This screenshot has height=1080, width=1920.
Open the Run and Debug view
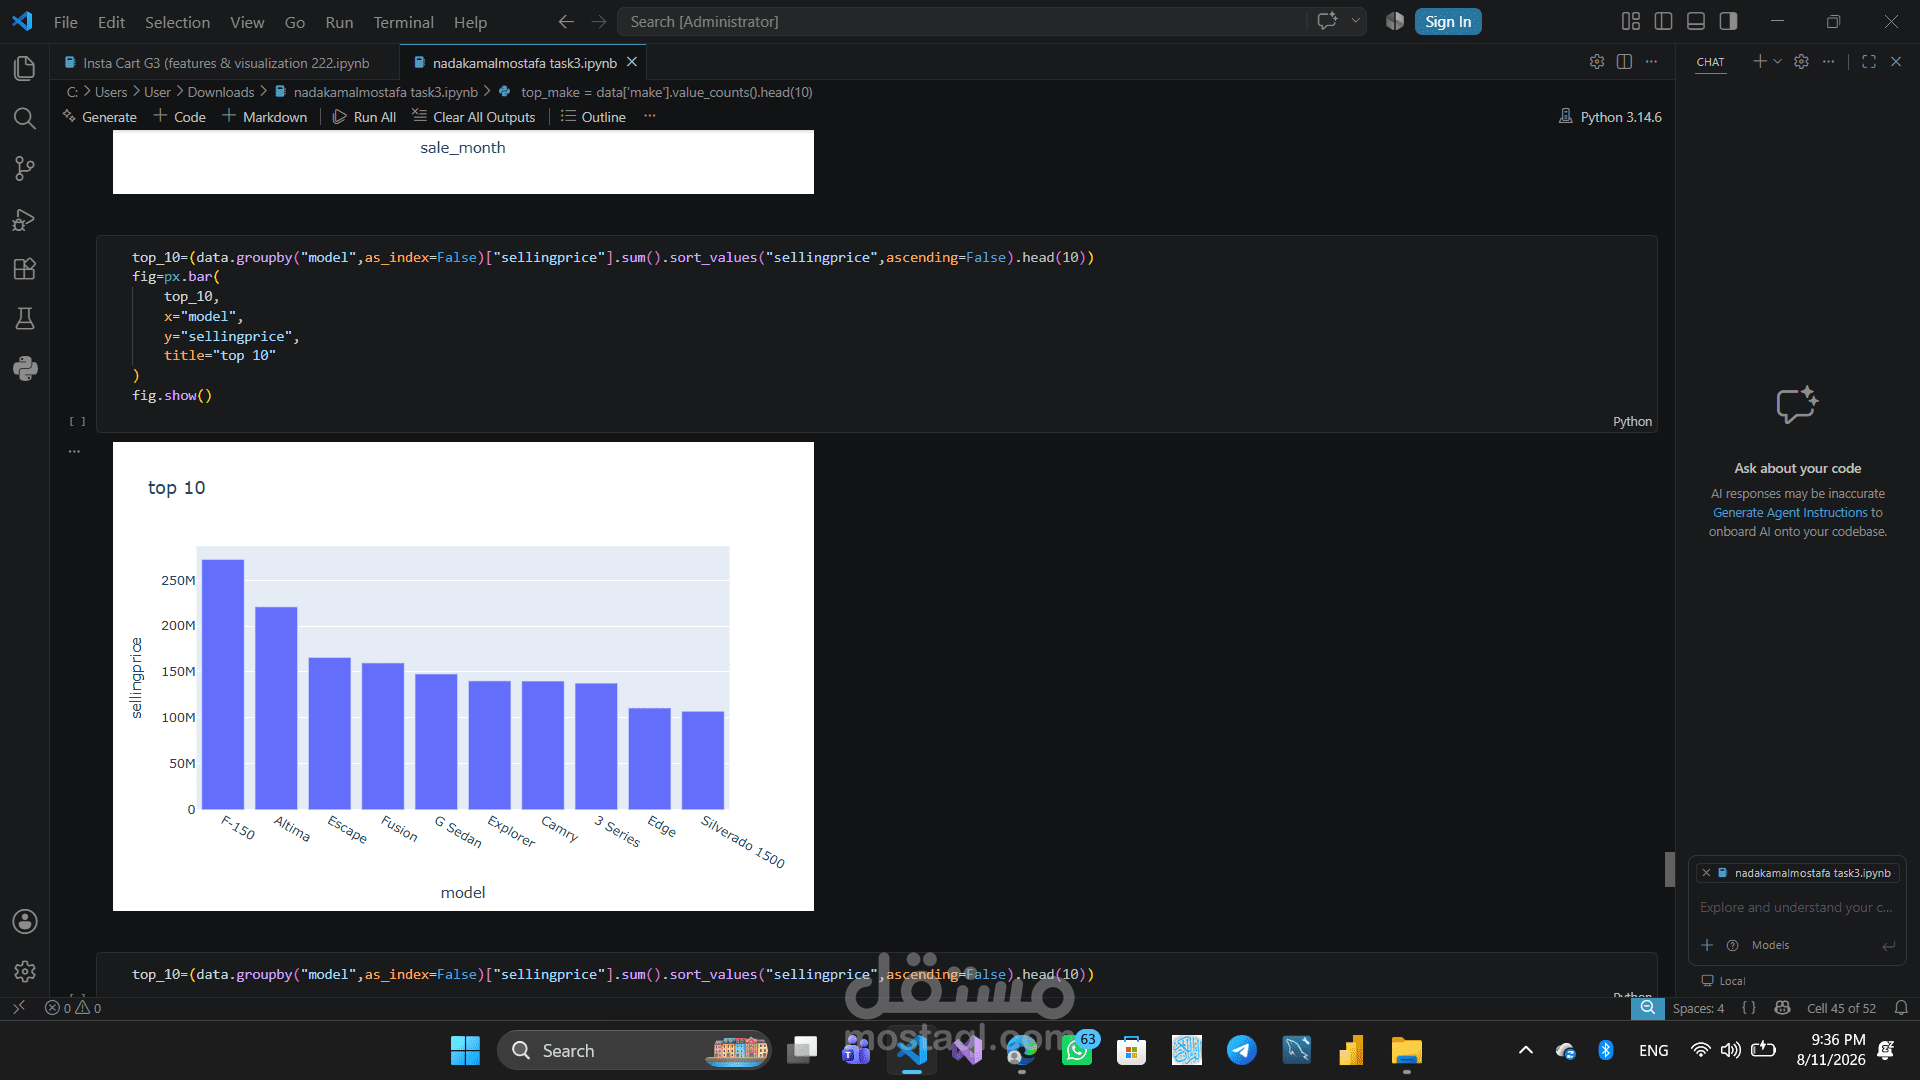25,219
